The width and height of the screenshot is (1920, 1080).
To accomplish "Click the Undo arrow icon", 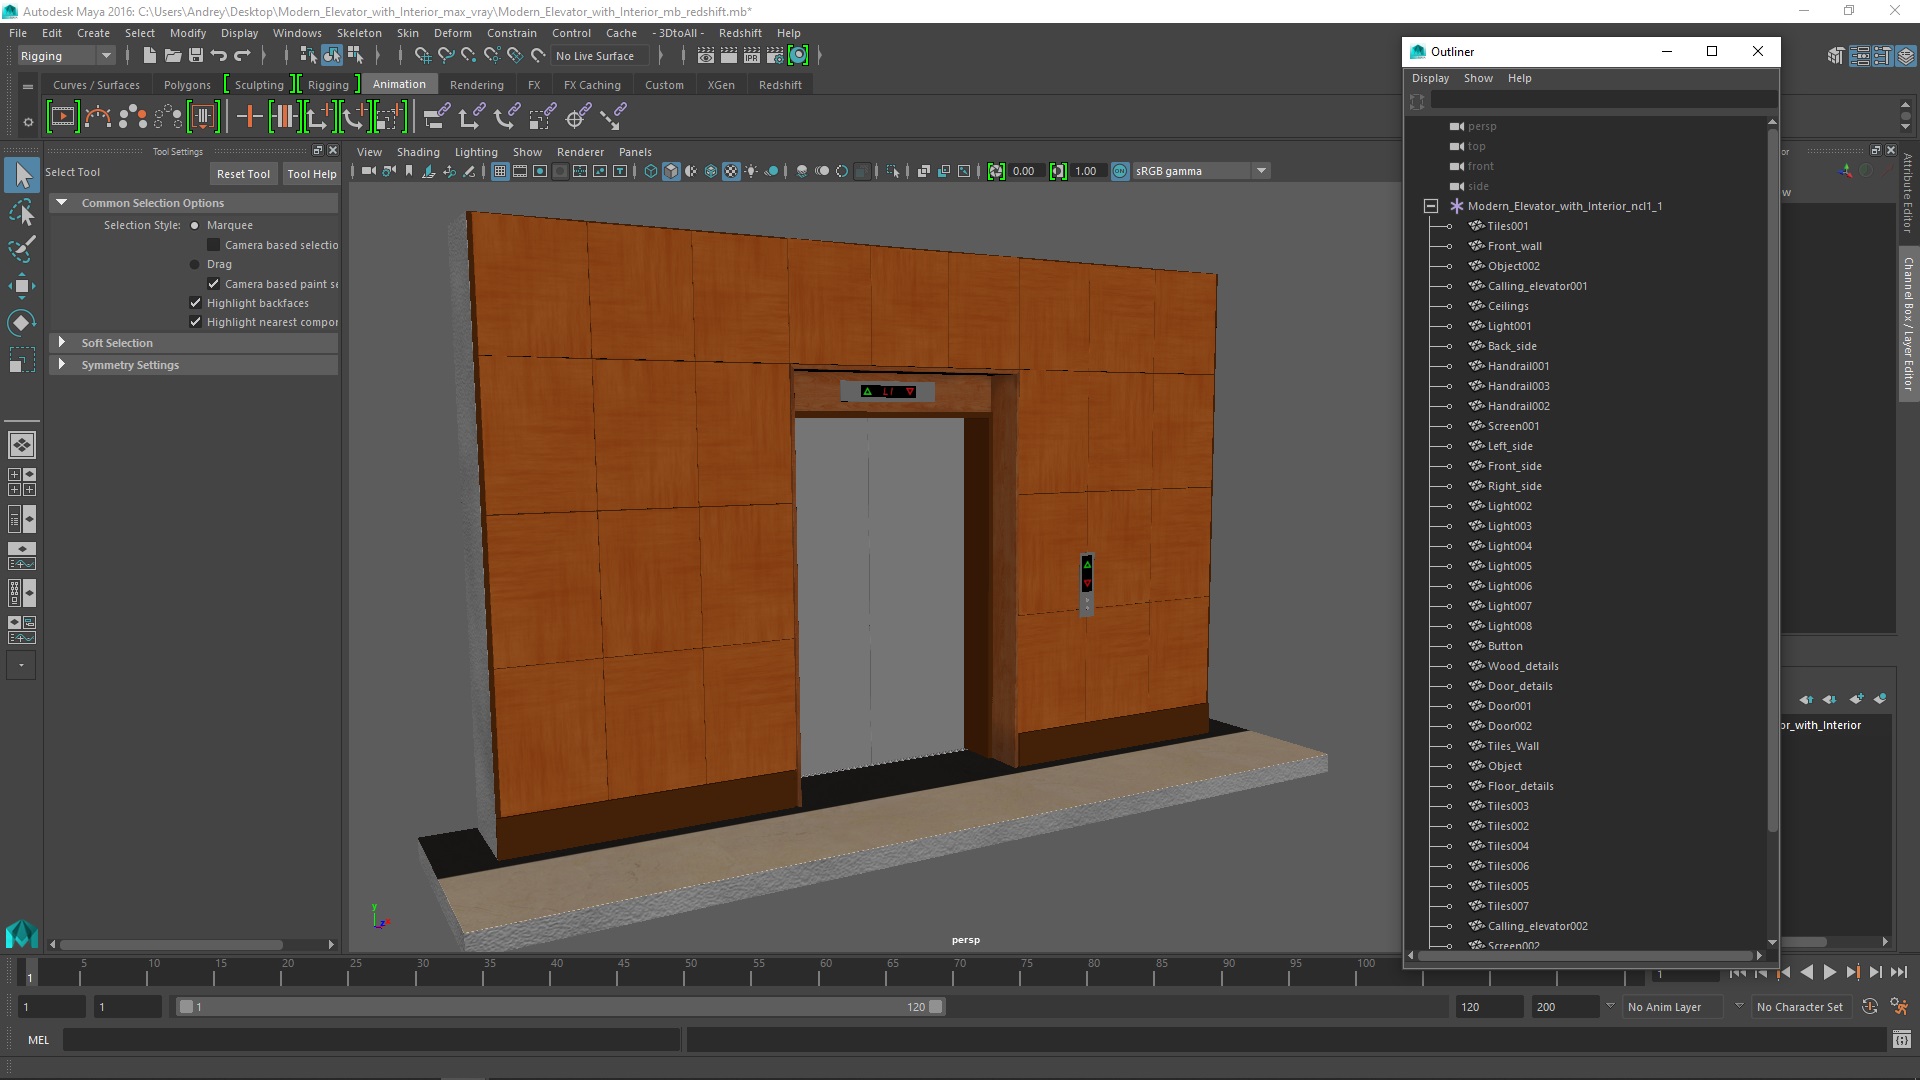I will (x=219, y=56).
